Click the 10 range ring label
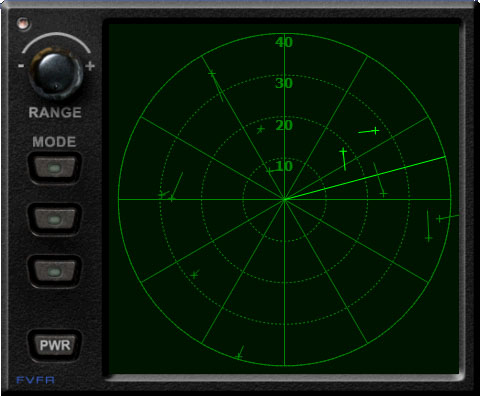 tap(285, 166)
